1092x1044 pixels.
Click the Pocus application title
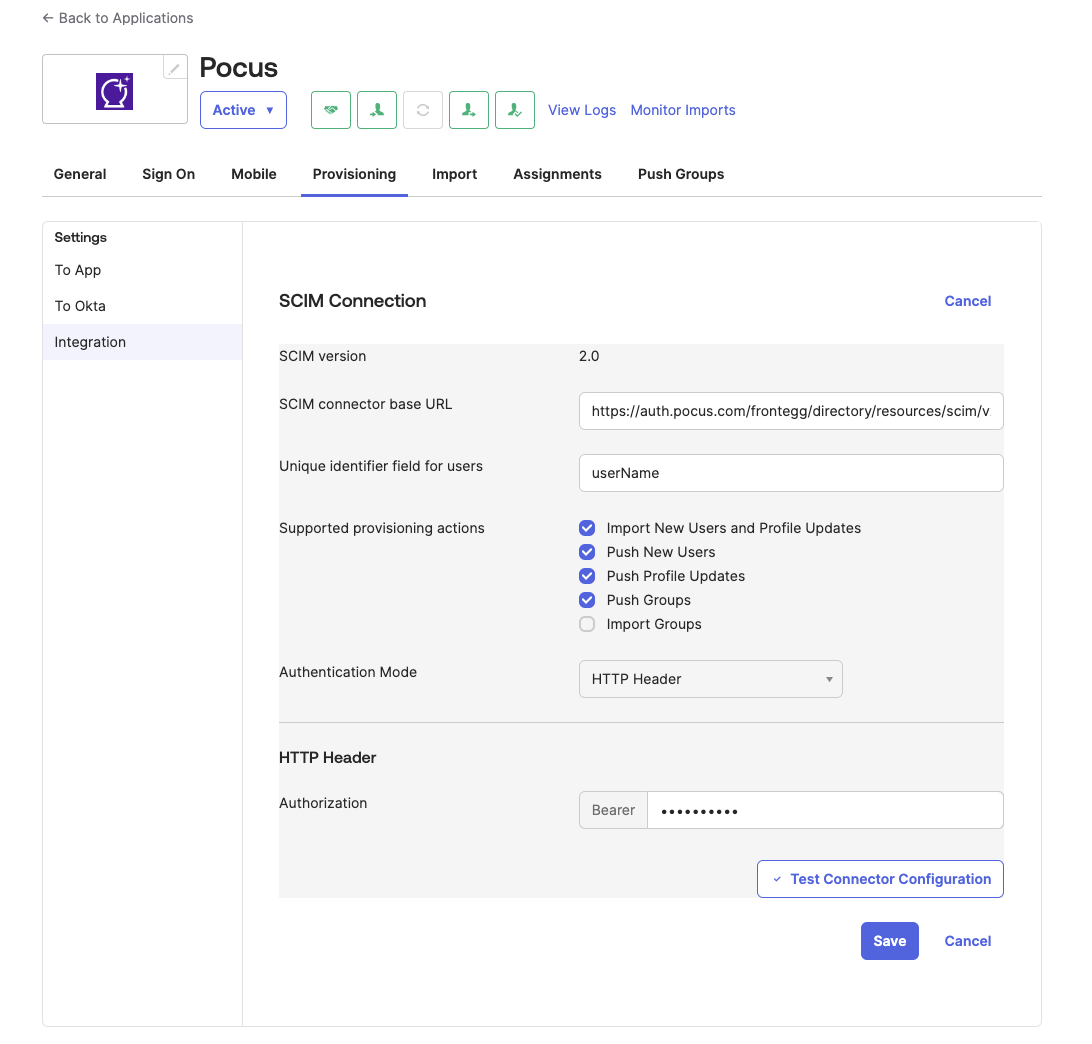(x=238, y=68)
